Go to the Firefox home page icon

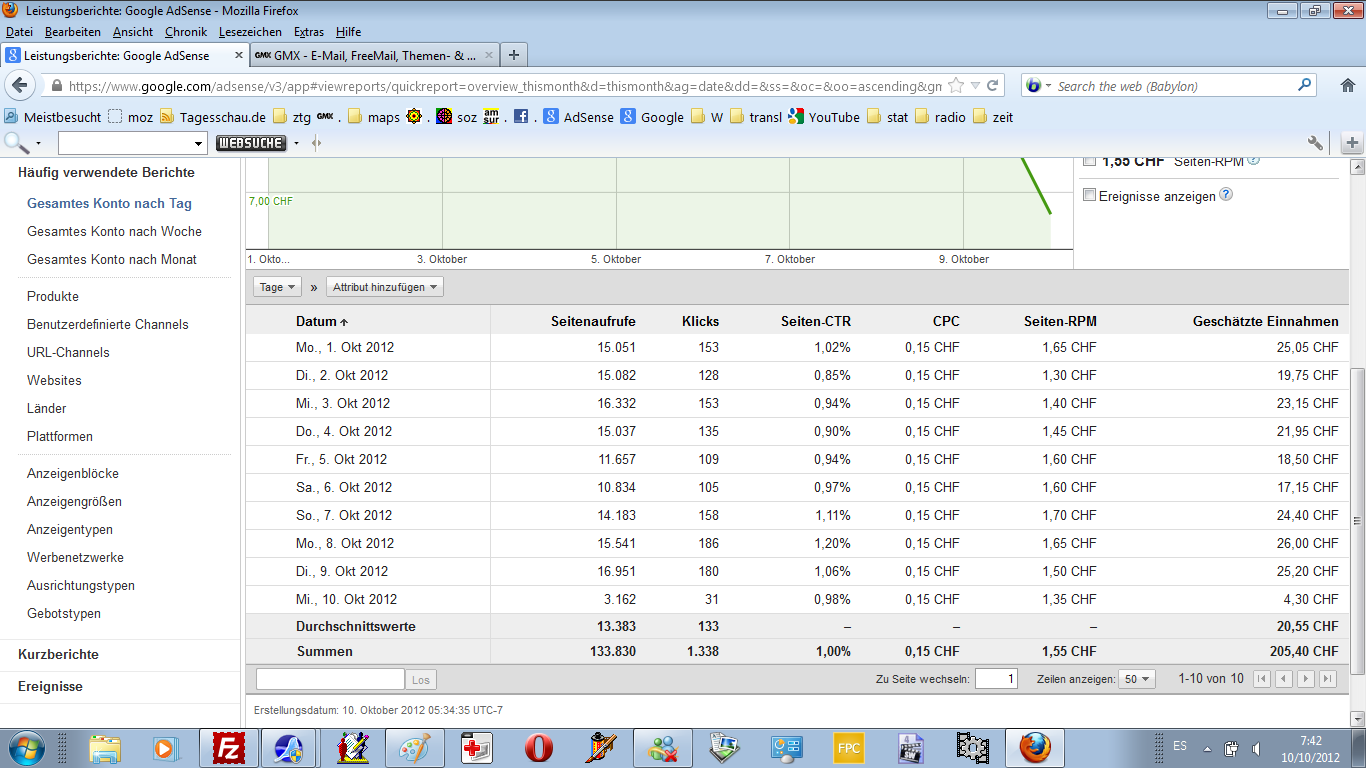coord(1347,86)
